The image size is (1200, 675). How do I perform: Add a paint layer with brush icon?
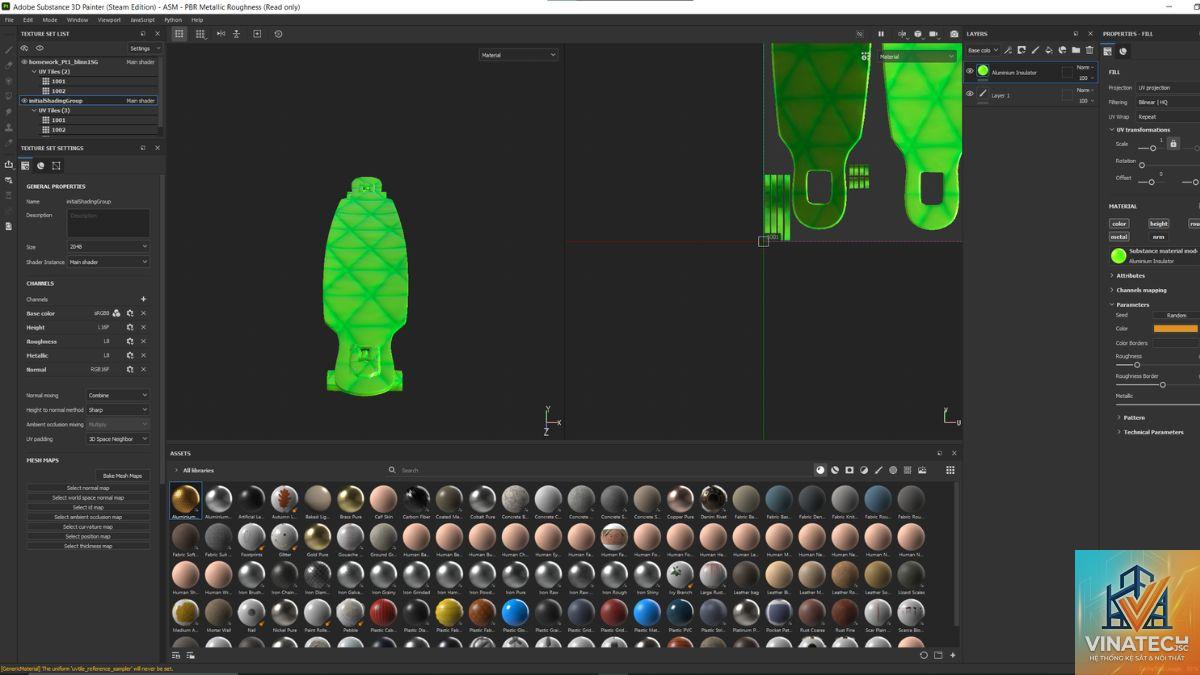pos(1035,50)
